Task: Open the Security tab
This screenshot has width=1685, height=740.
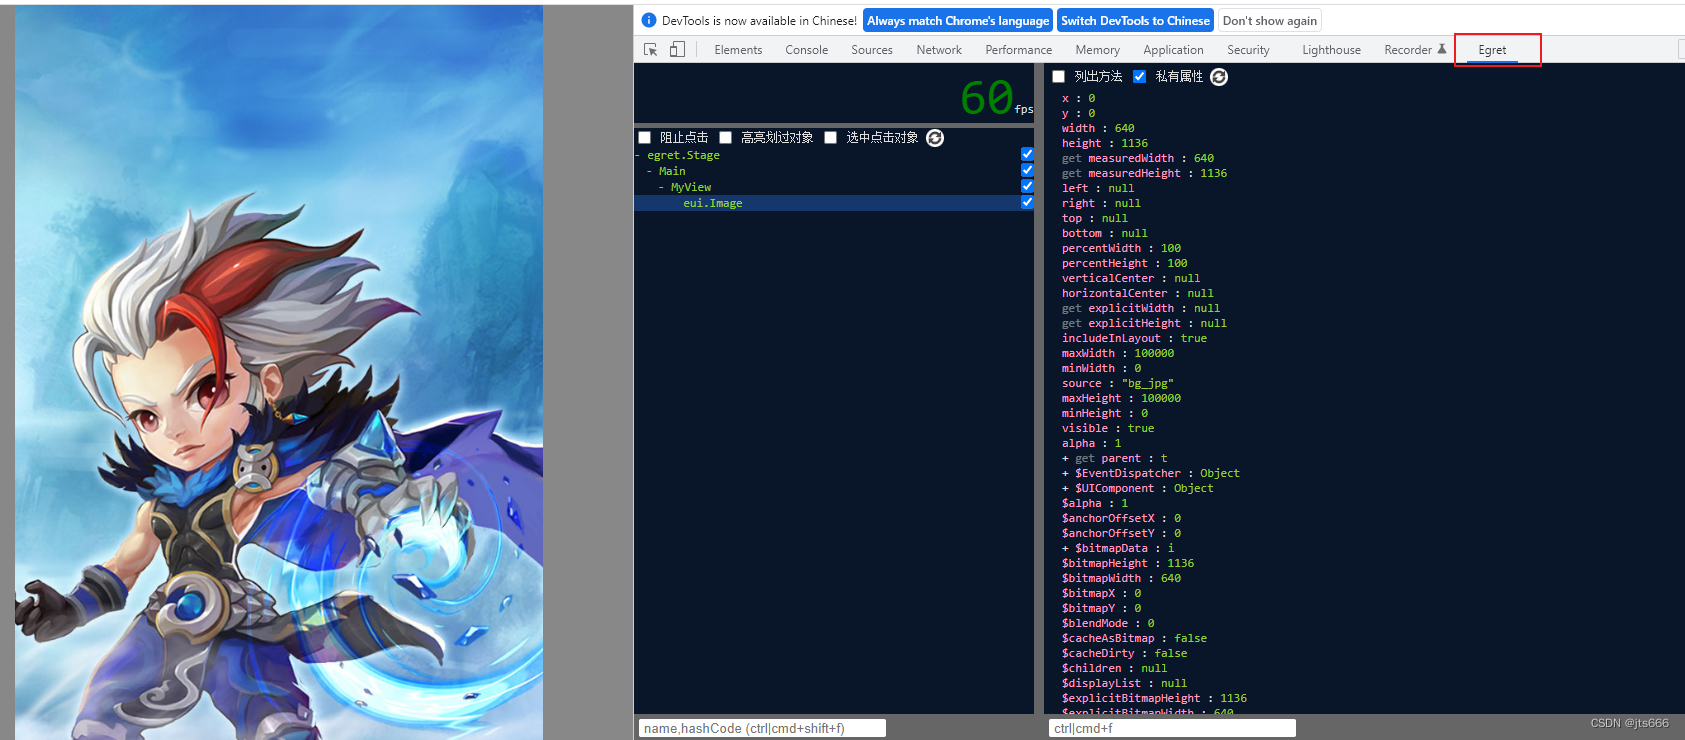Action: [x=1248, y=50]
